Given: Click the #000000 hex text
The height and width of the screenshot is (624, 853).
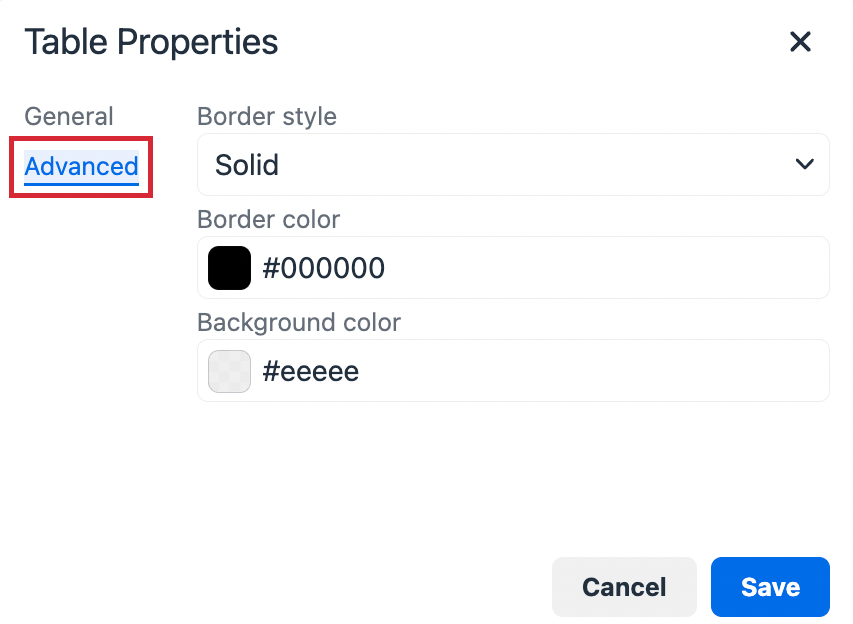Looking at the screenshot, I should pos(323,268).
